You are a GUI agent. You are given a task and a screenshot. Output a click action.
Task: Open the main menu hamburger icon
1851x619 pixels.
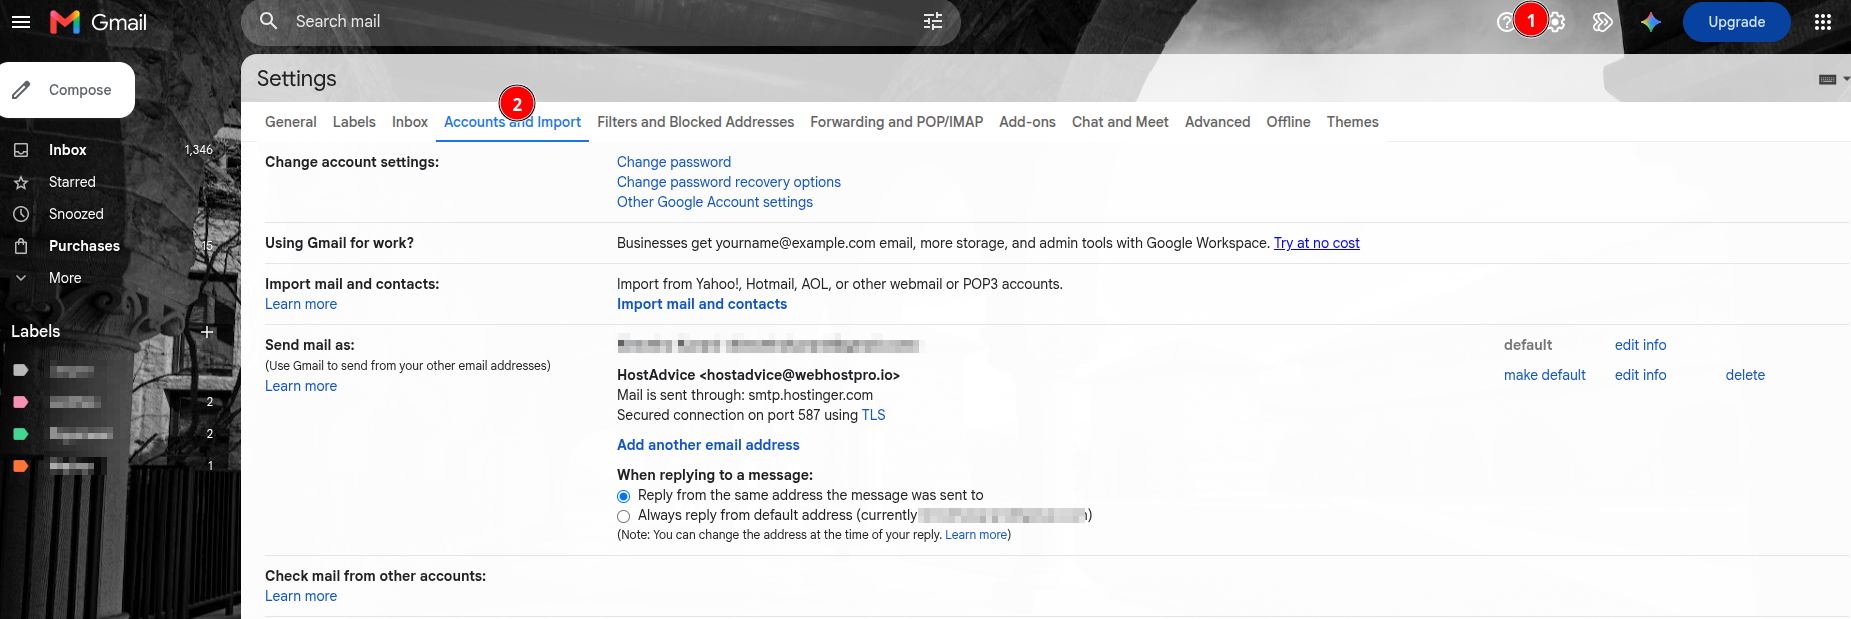(21, 22)
